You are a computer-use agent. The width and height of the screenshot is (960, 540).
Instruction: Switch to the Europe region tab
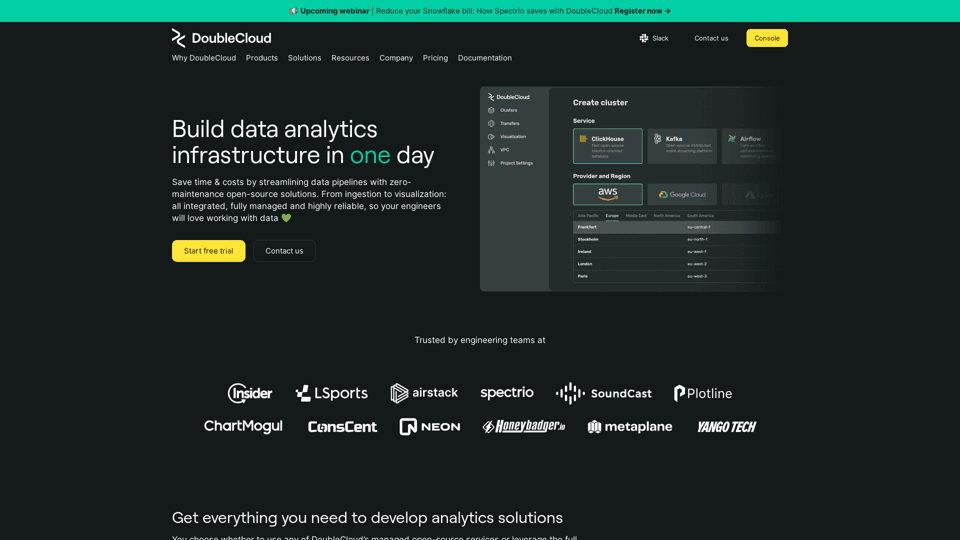[x=612, y=216]
